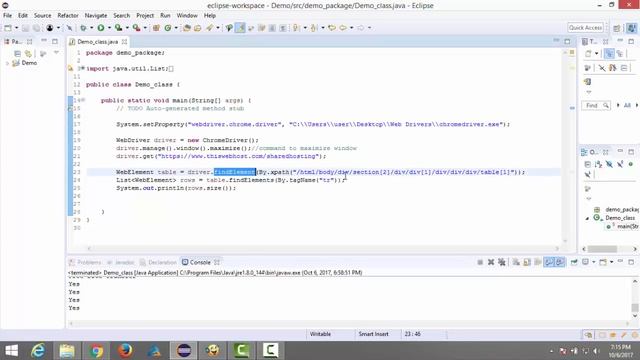The width and height of the screenshot is (640, 360).
Task: Click the New file toolbar icon
Action: (x=8, y=28)
